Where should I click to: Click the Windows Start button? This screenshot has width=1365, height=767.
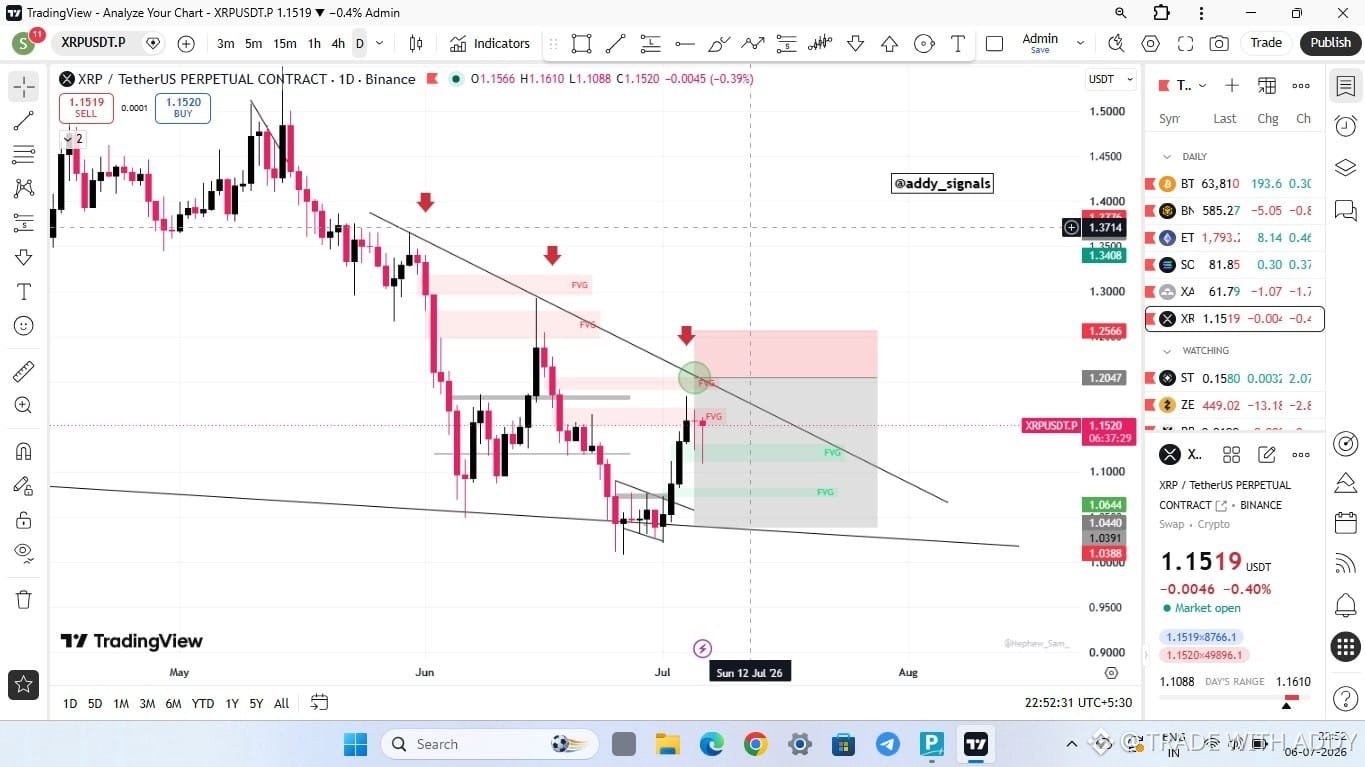pyautogui.click(x=356, y=744)
